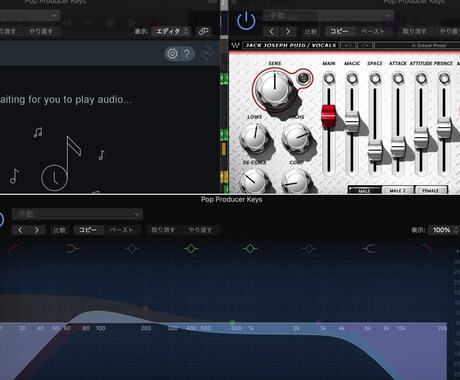Click the Waves logo in JJP Vocals
Screen dimensions: 460x380
pyautogui.click(x=235, y=45)
